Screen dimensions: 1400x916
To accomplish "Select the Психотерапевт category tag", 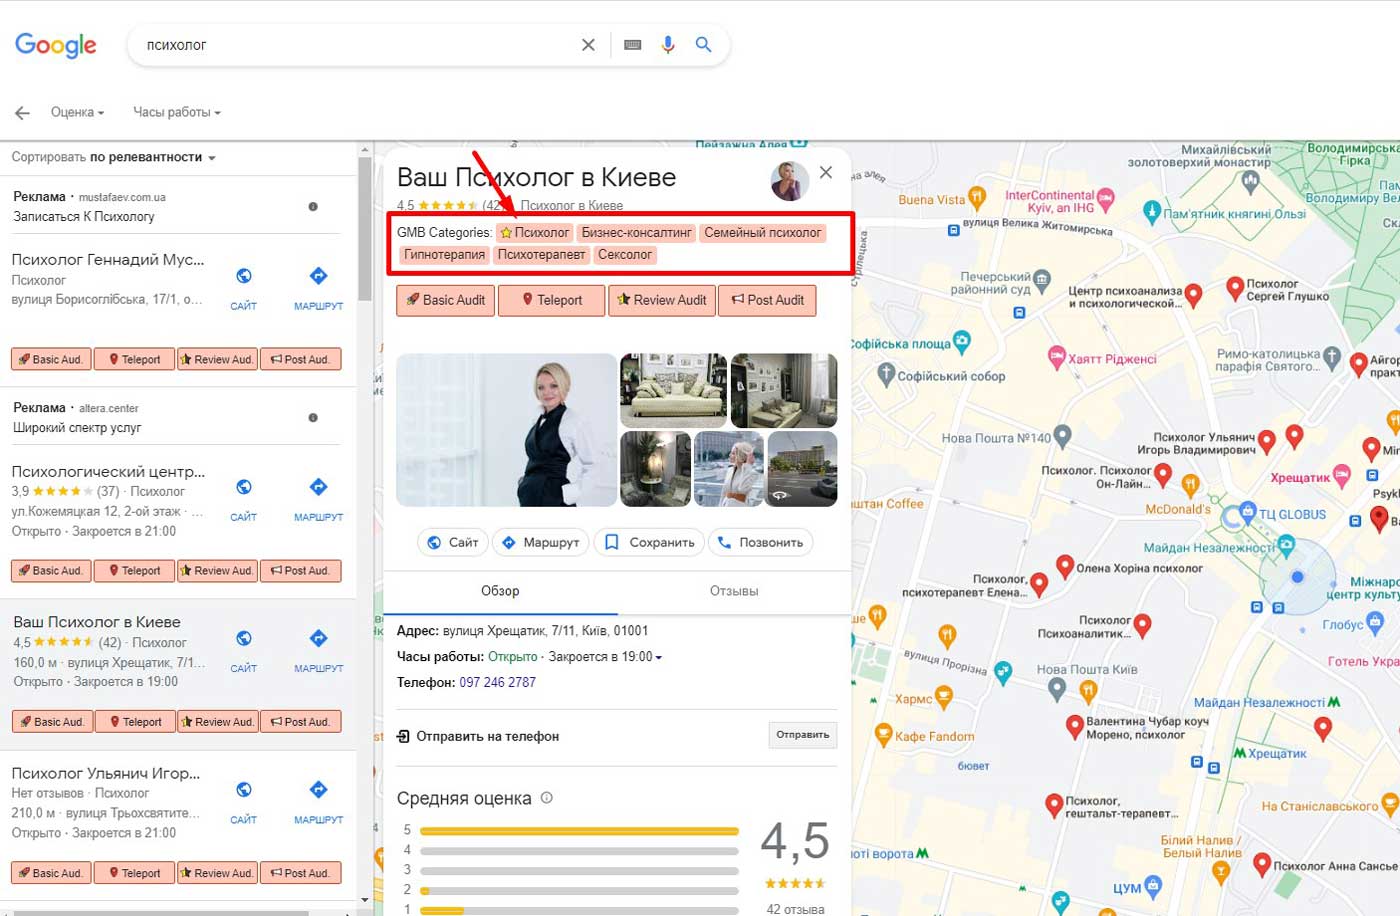I will (541, 255).
